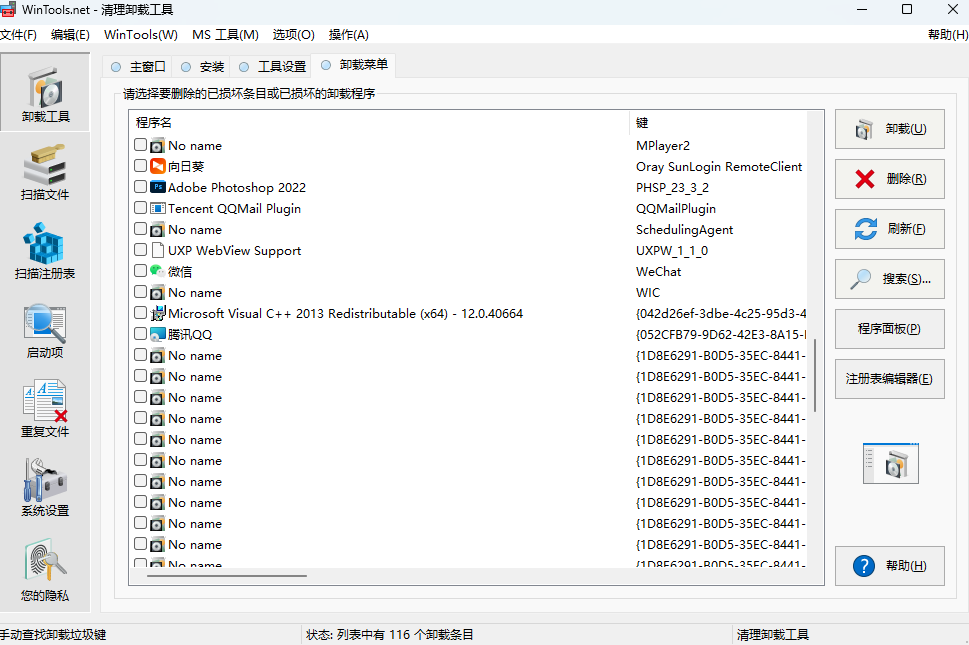Open the 系统设置 sidebar tool
This screenshot has width=969, height=645.
tap(45, 487)
